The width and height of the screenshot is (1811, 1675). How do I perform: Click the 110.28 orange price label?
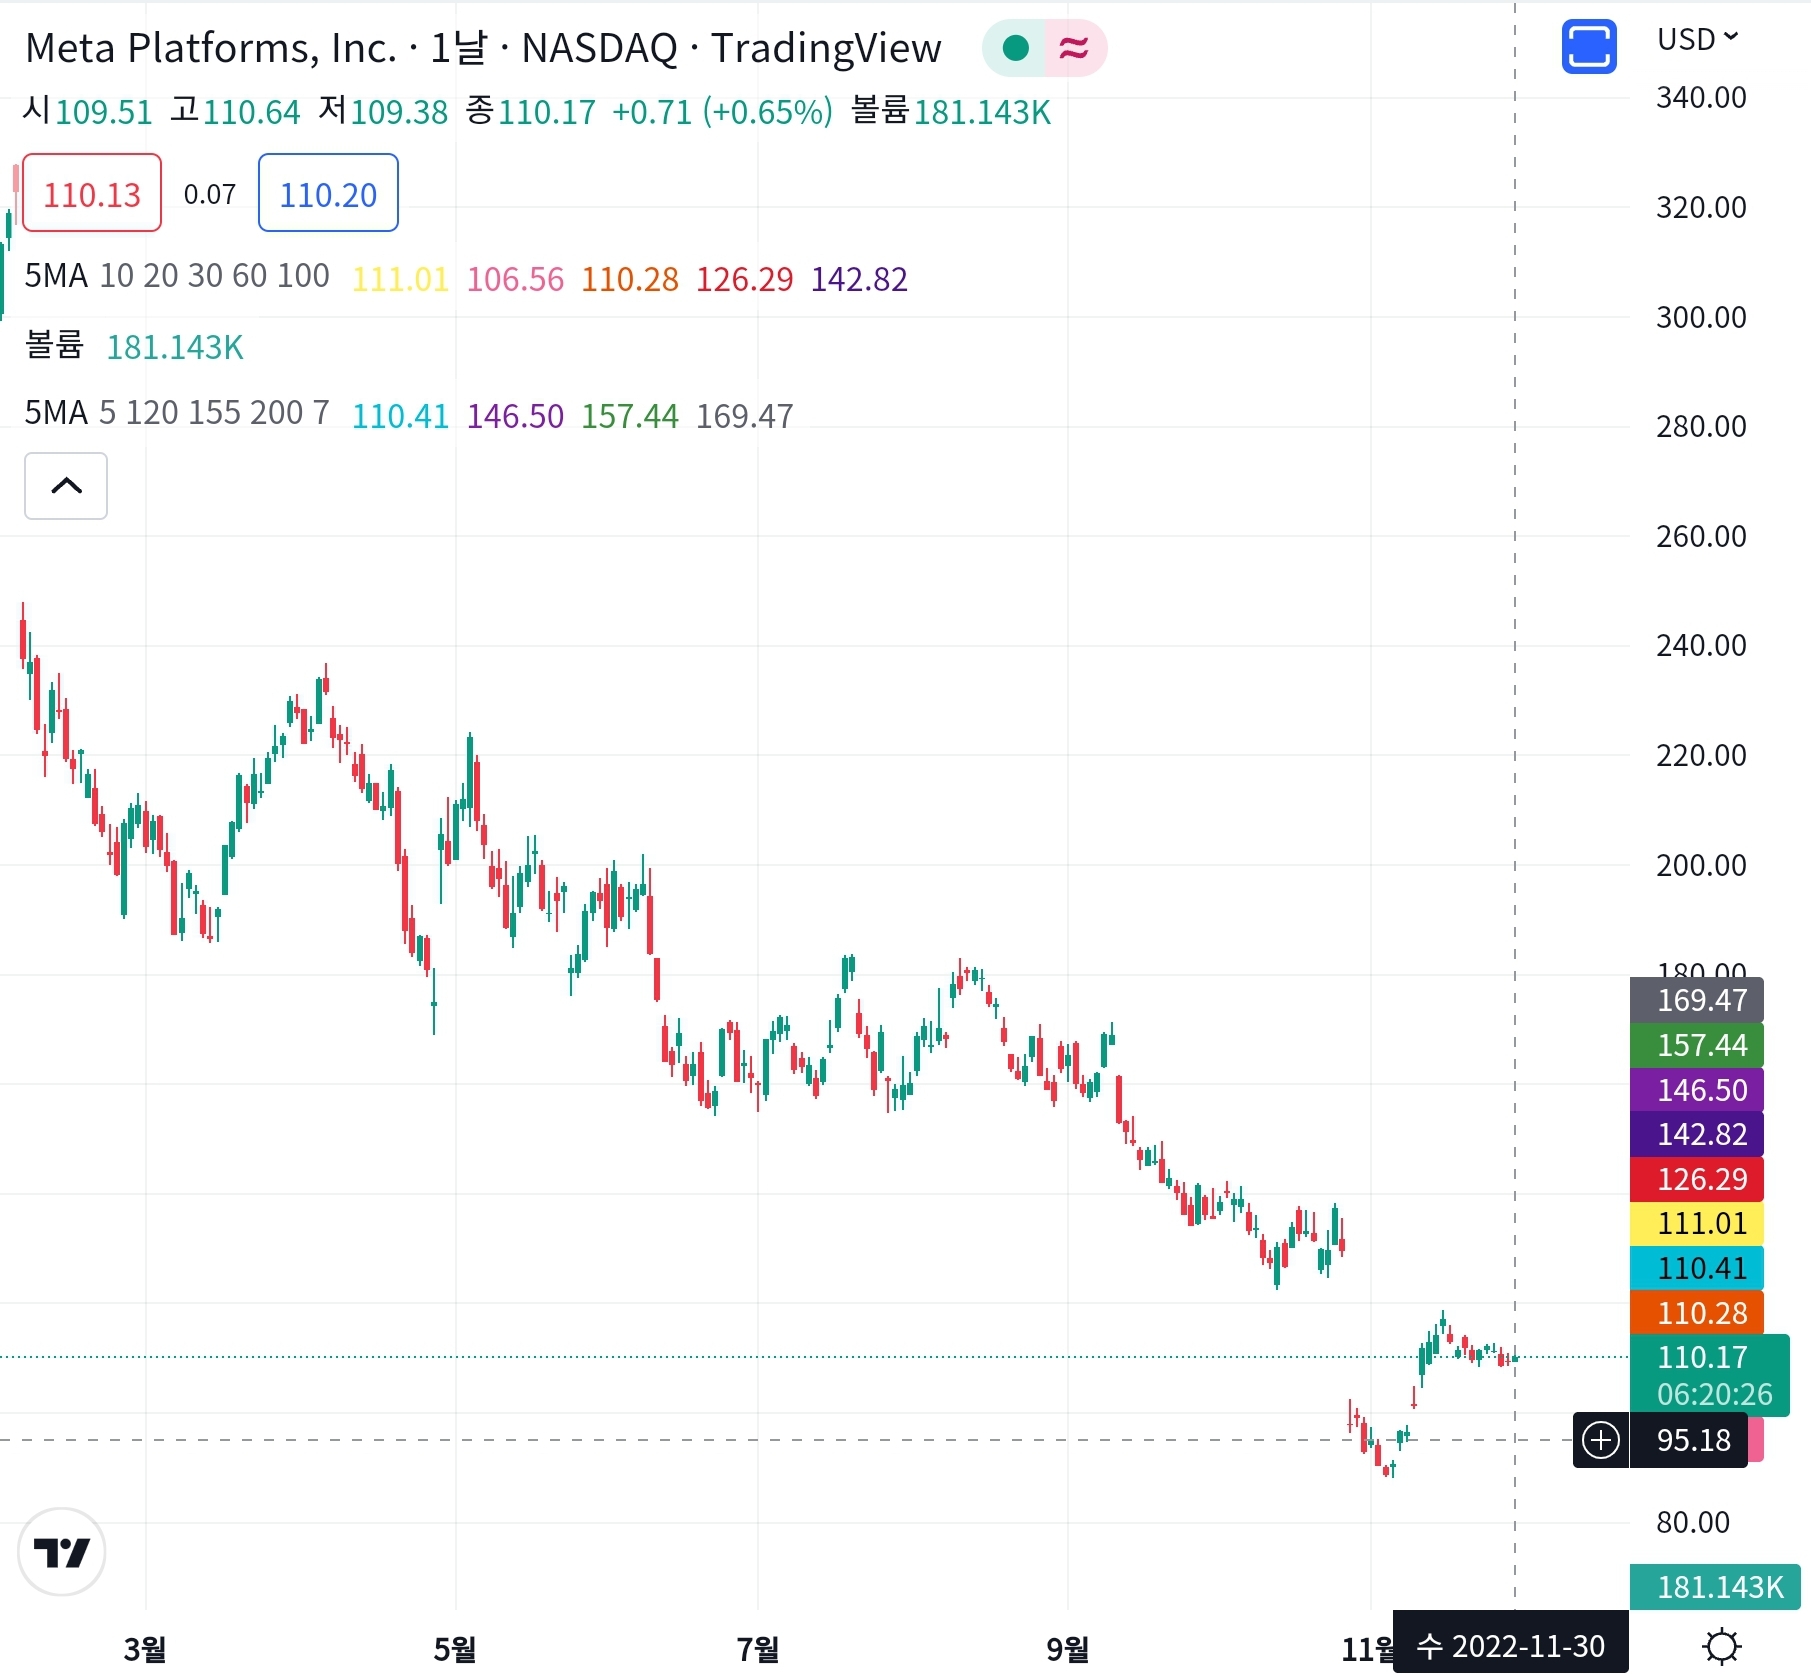pyautogui.click(x=1696, y=1313)
